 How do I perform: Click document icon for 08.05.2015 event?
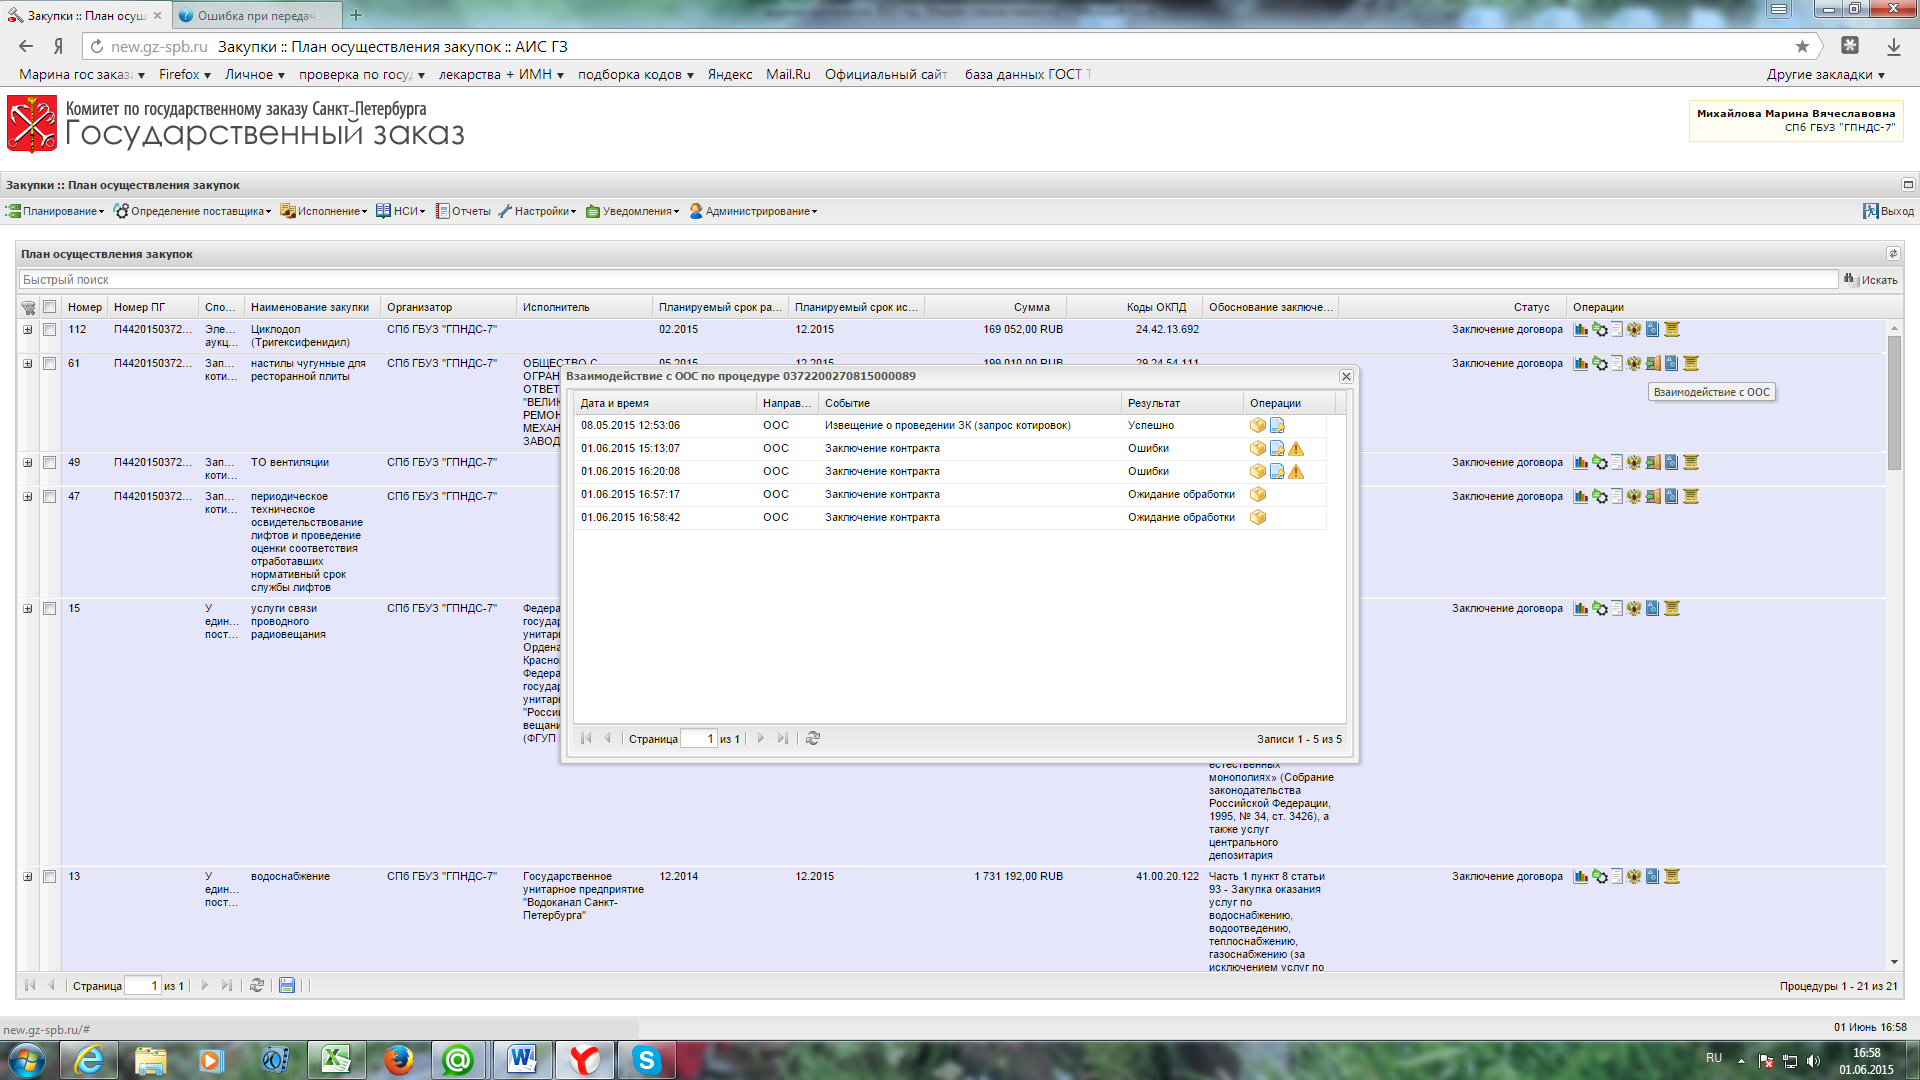(x=1277, y=426)
